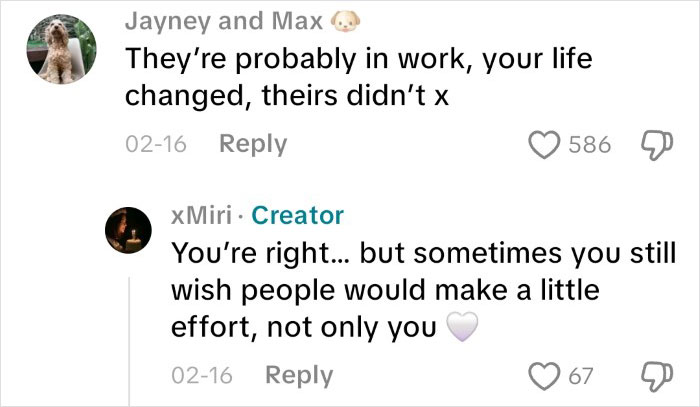The height and width of the screenshot is (407, 700).
Task: Reply to xMiri's creator comment
Action: [x=299, y=376]
